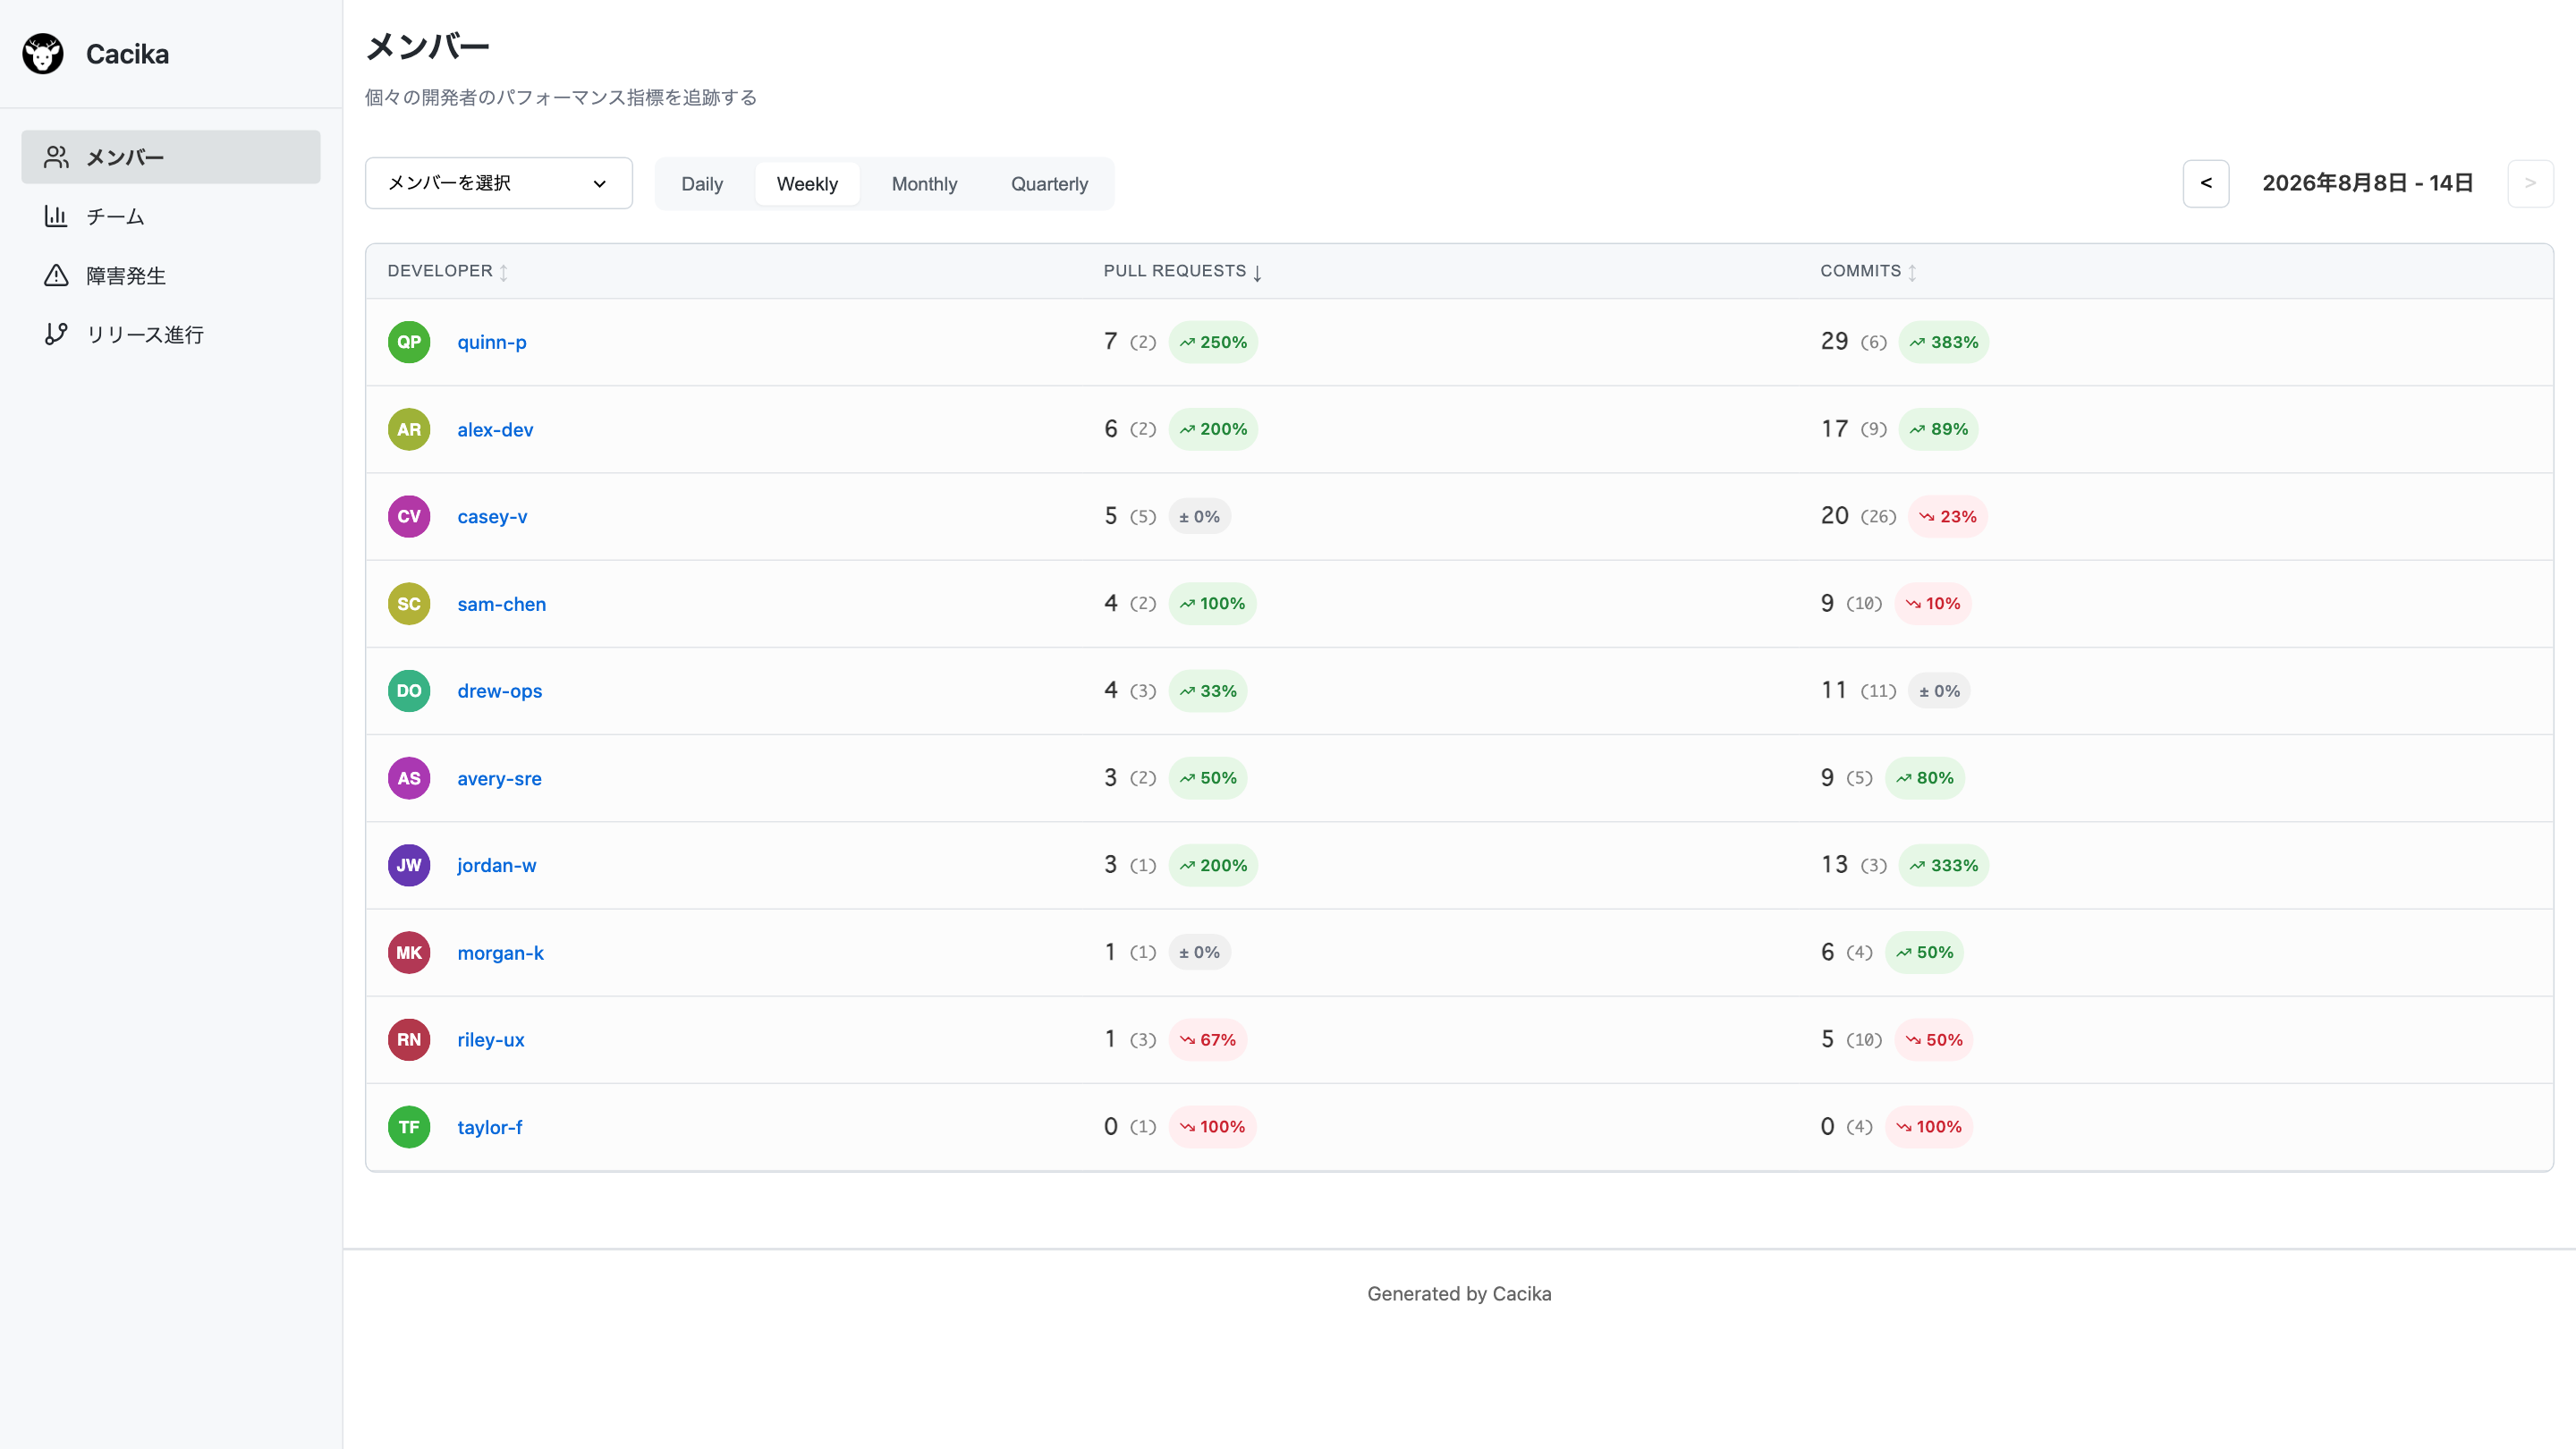Click the 383% commits trend badge

(1944, 342)
